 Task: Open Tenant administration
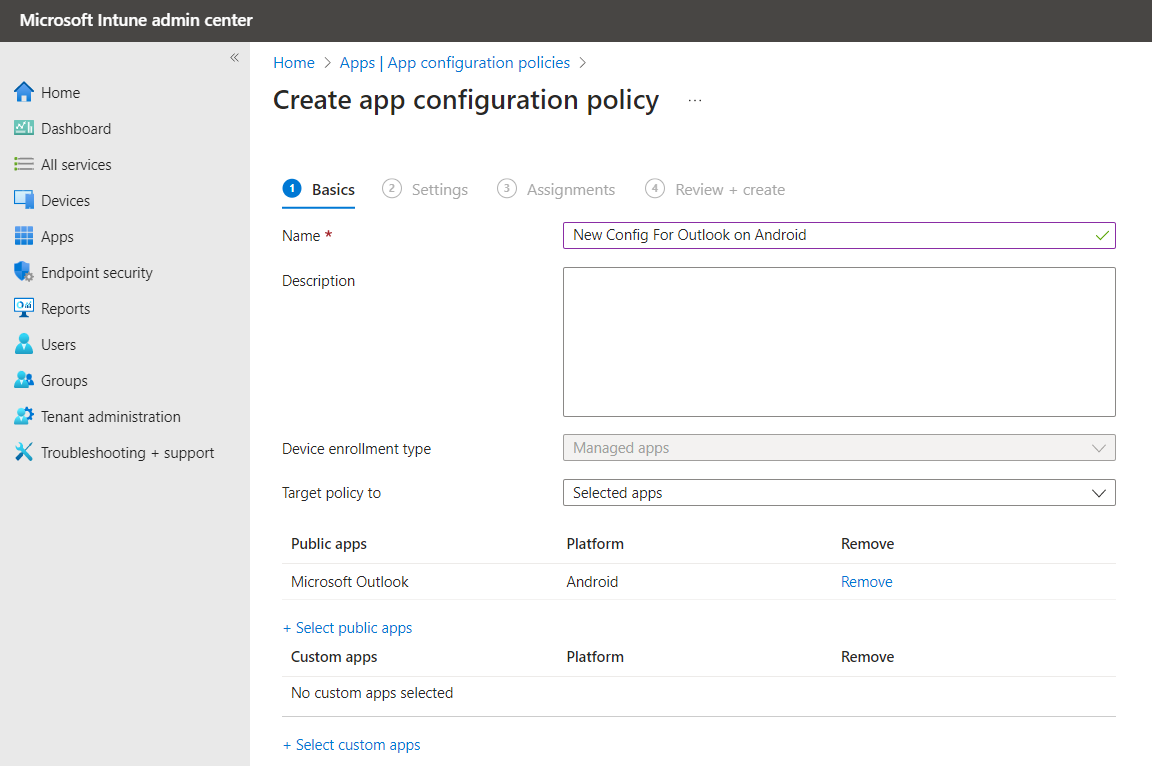(x=110, y=416)
